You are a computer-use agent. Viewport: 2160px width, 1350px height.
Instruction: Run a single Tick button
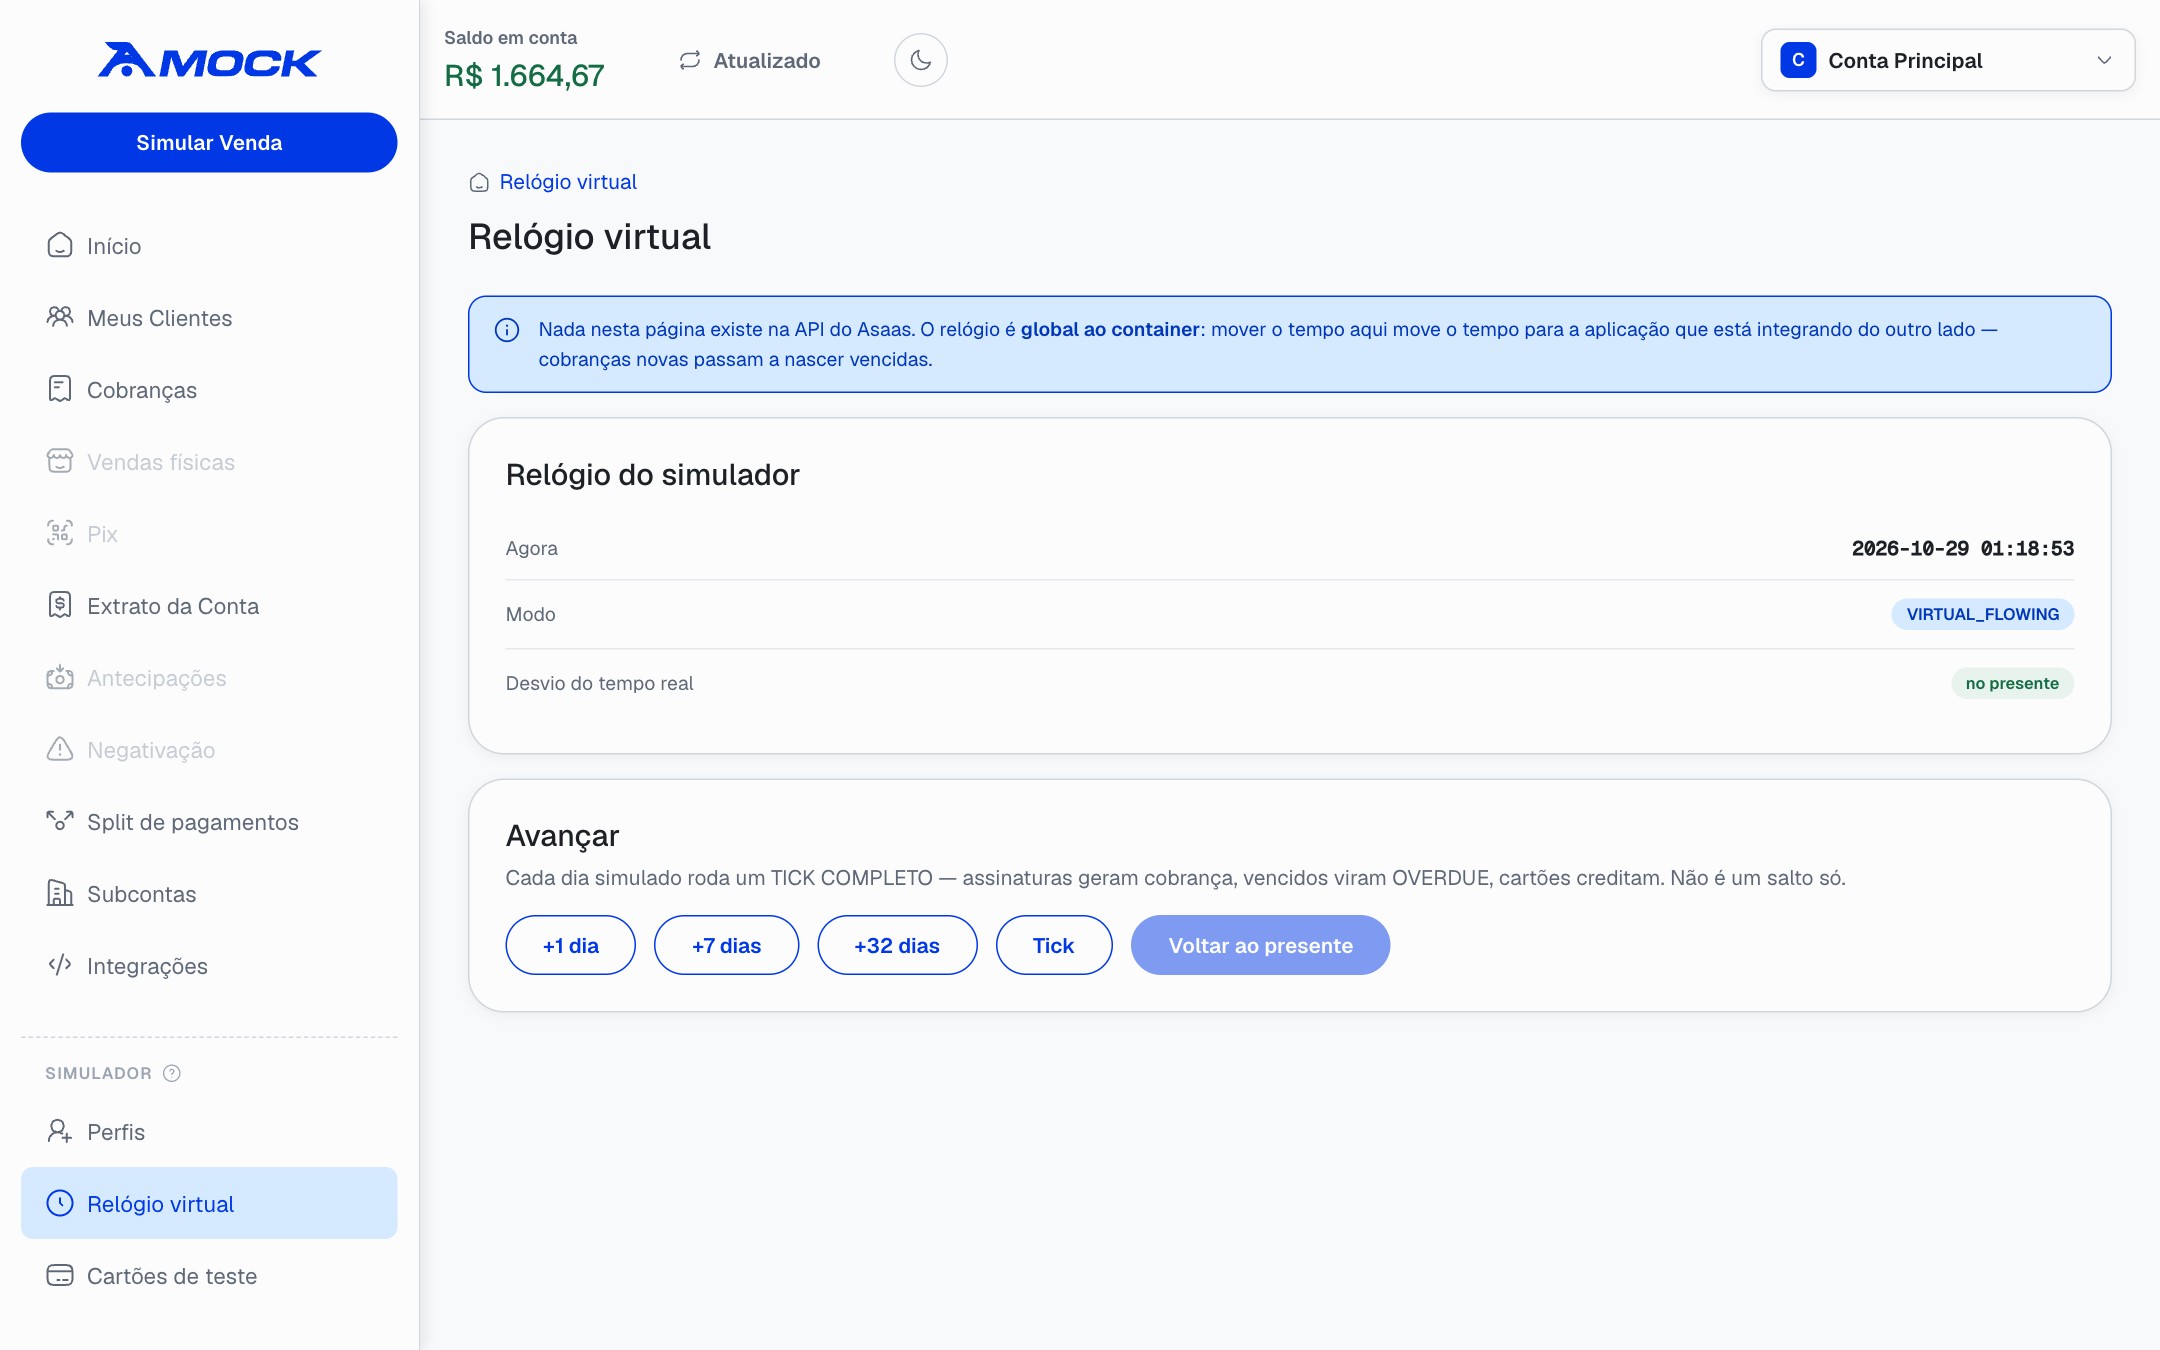pyautogui.click(x=1053, y=945)
